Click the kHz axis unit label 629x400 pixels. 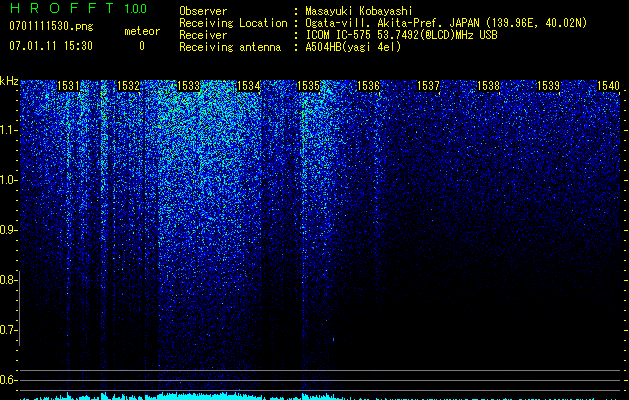9,81
